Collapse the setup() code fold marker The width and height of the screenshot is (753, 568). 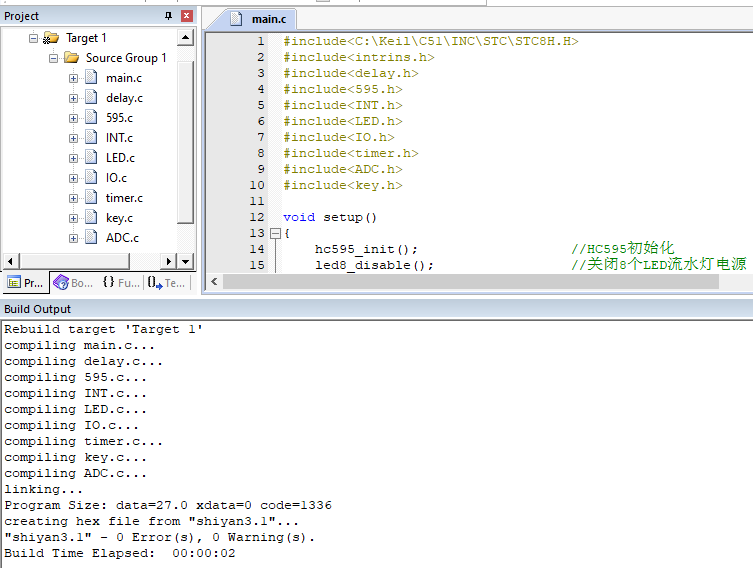pyautogui.click(x=275, y=233)
